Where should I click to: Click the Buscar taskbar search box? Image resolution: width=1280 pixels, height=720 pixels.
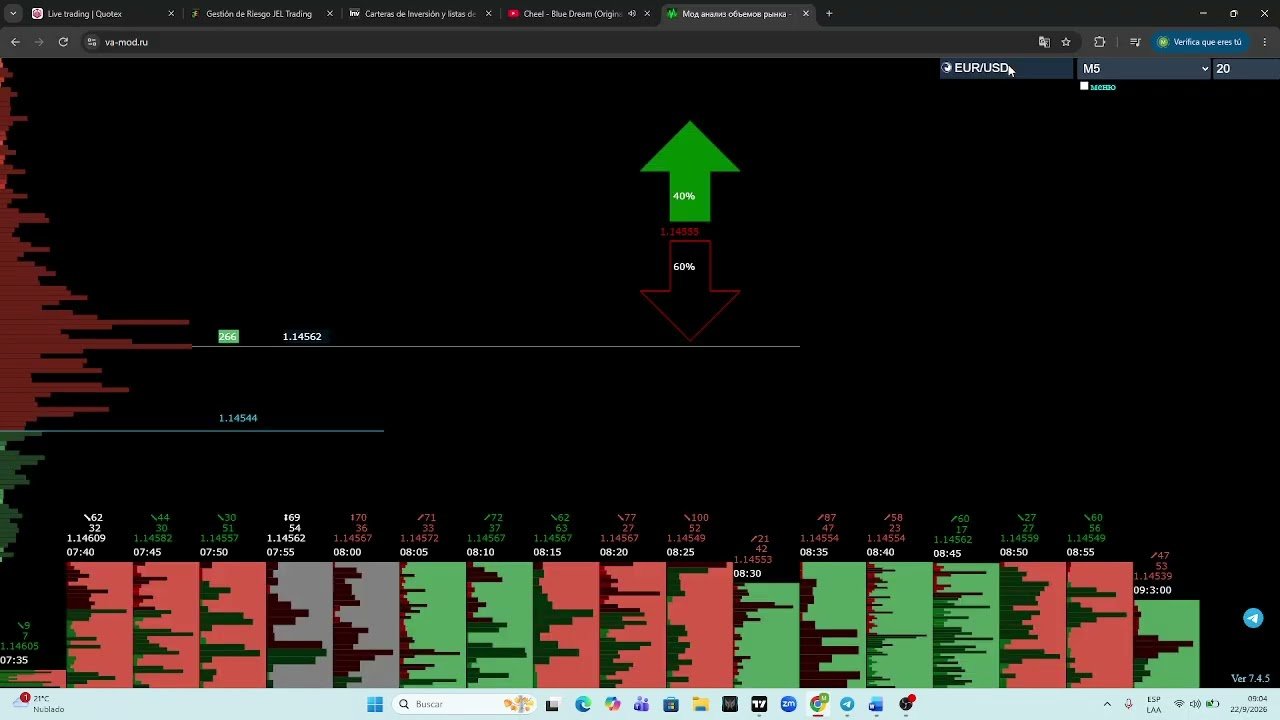point(465,704)
